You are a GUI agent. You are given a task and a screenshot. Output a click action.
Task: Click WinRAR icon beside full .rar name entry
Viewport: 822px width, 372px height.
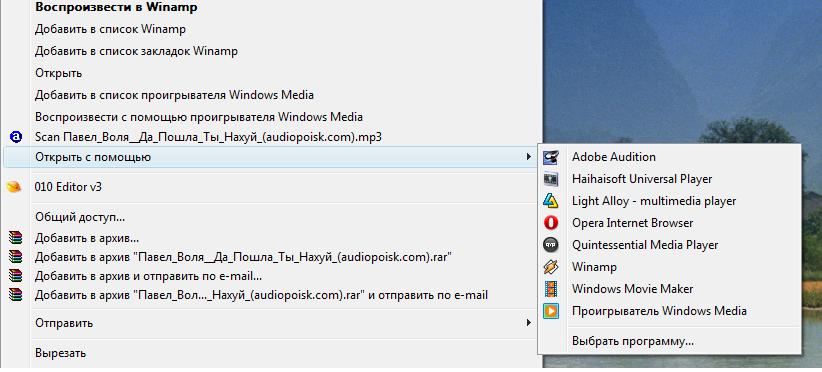click(x=16, y=257)
